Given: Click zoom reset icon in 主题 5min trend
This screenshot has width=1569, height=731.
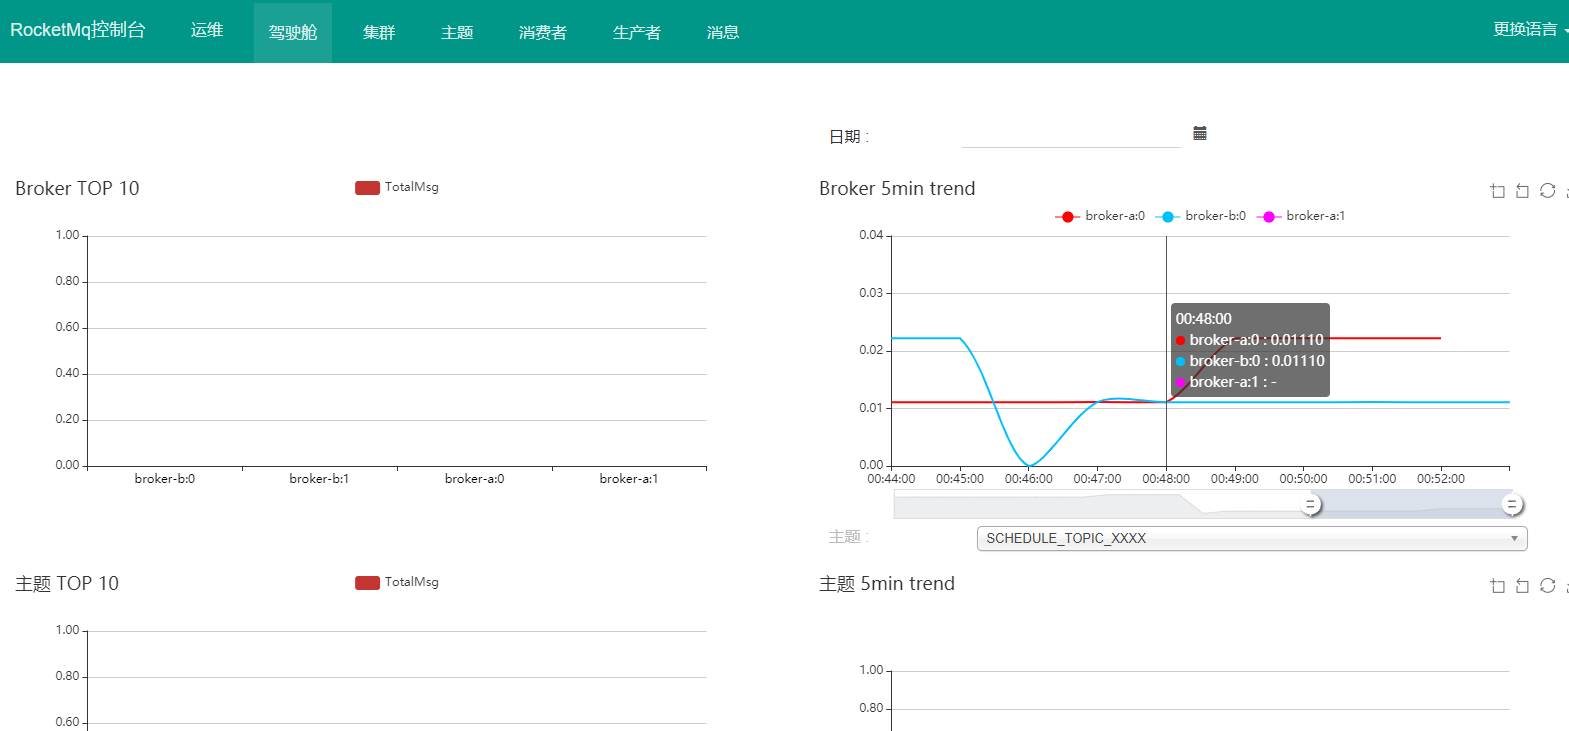Looking at the screenshot, I should 1522,586.
